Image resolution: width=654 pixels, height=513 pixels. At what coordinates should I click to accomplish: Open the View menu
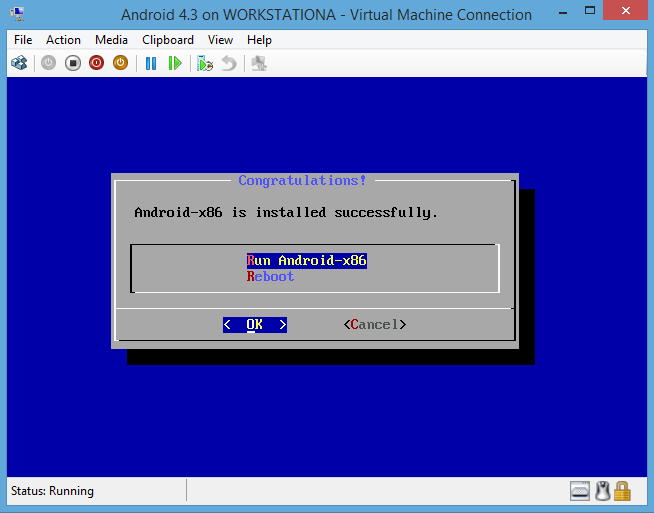pyautogui.click(x=220, y=40)
